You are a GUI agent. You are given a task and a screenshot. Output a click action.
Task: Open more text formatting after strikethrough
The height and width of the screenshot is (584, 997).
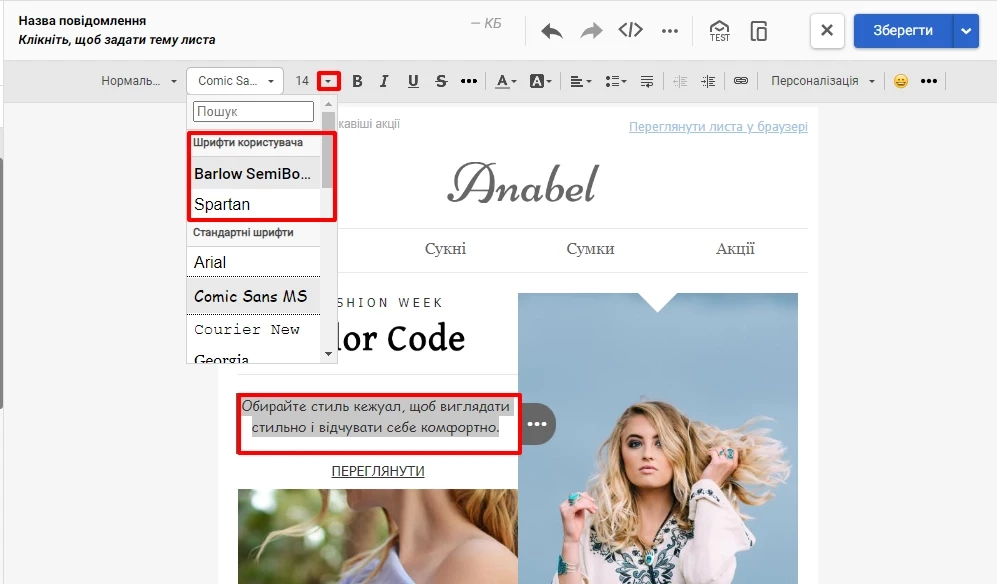(x=469, y=81)
